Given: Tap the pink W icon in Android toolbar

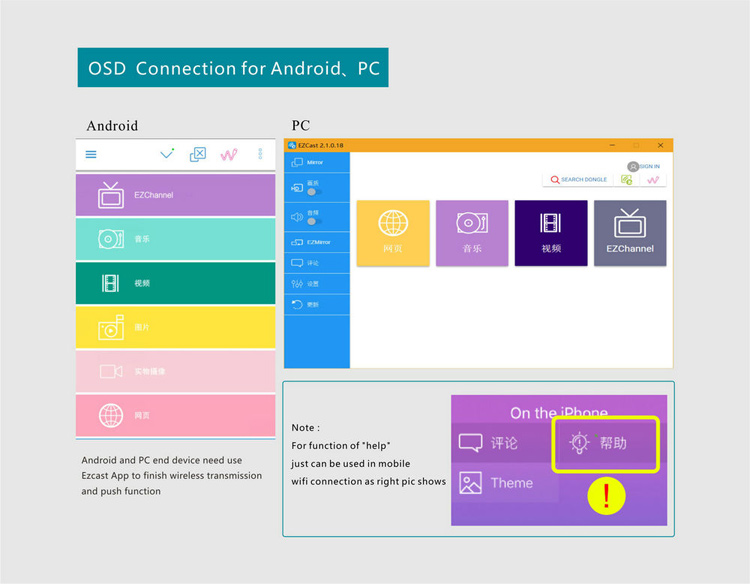Looking at the screenshot, I should pos(229,154).
